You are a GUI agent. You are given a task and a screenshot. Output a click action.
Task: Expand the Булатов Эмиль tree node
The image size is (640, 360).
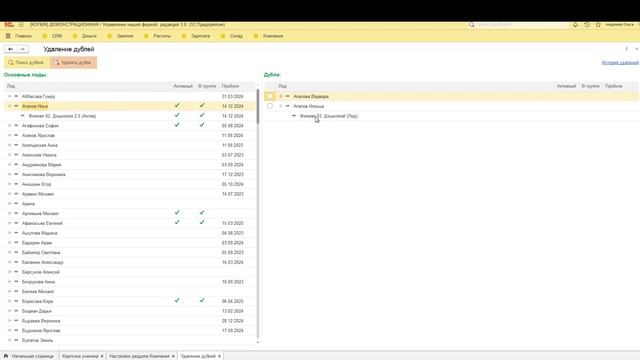click(9, 340)
